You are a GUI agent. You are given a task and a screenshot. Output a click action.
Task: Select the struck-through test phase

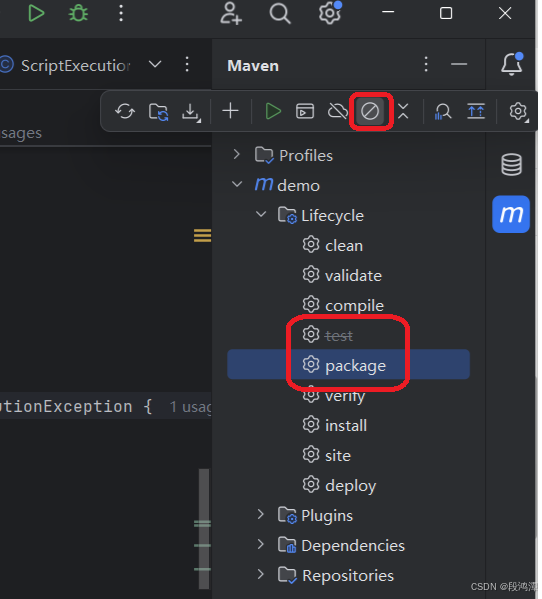pyautogui.click(x=339, y=335)
